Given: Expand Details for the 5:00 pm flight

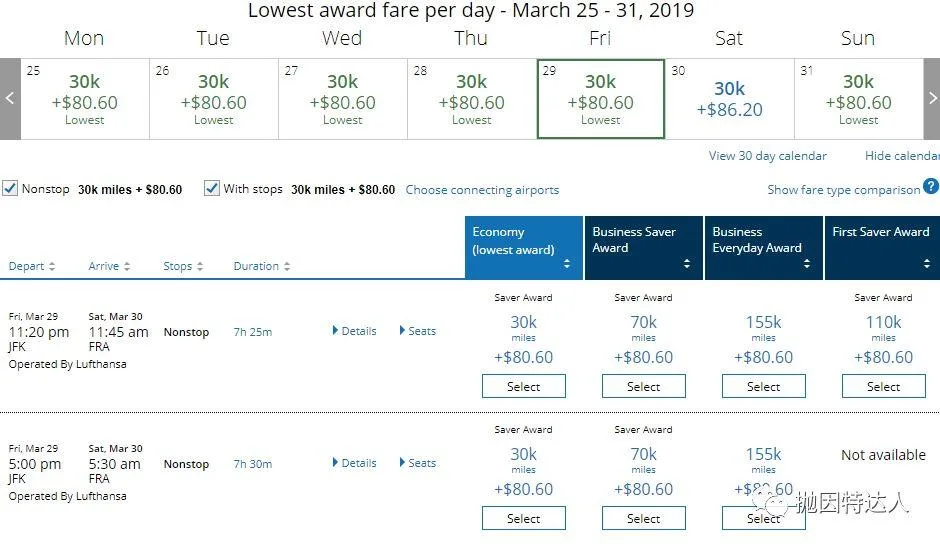Looking at the screenshot, I should pyautogui.click(x=355, y=463).
